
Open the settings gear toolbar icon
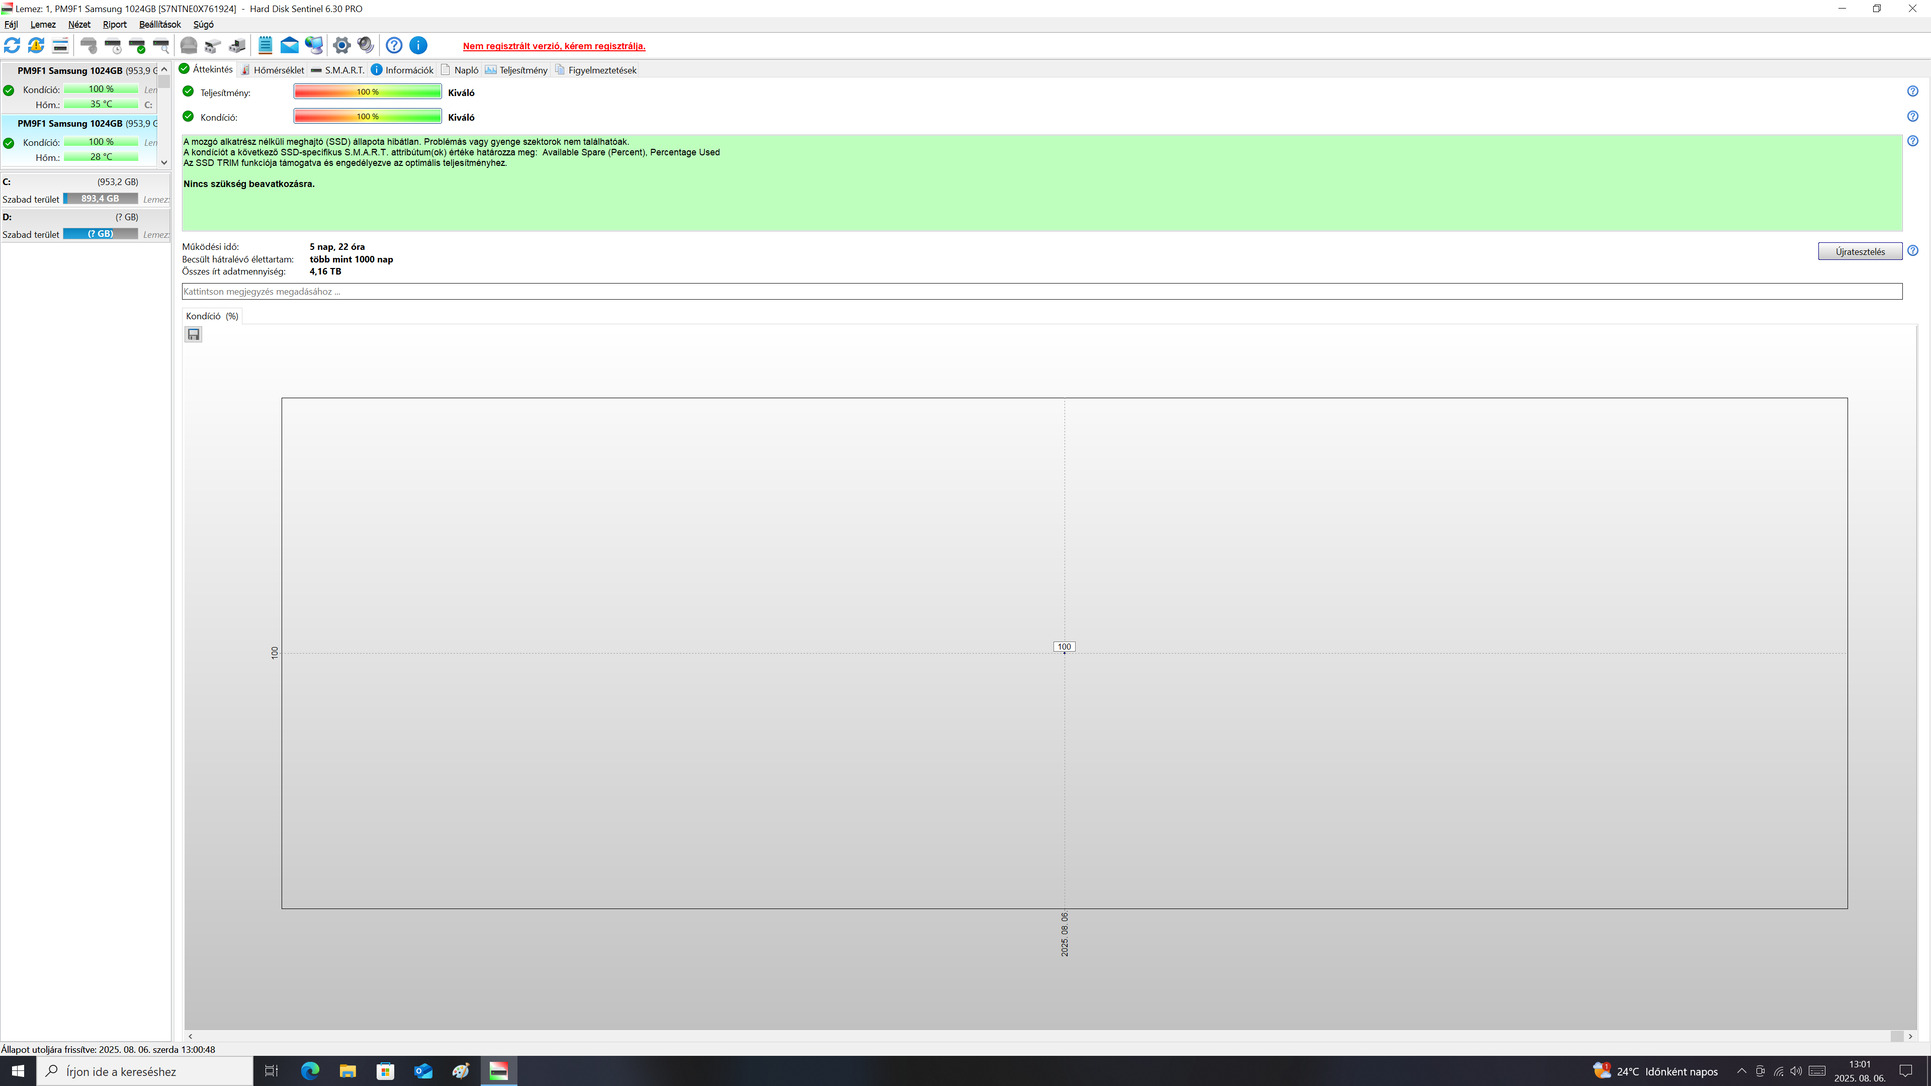coord(342,46)
